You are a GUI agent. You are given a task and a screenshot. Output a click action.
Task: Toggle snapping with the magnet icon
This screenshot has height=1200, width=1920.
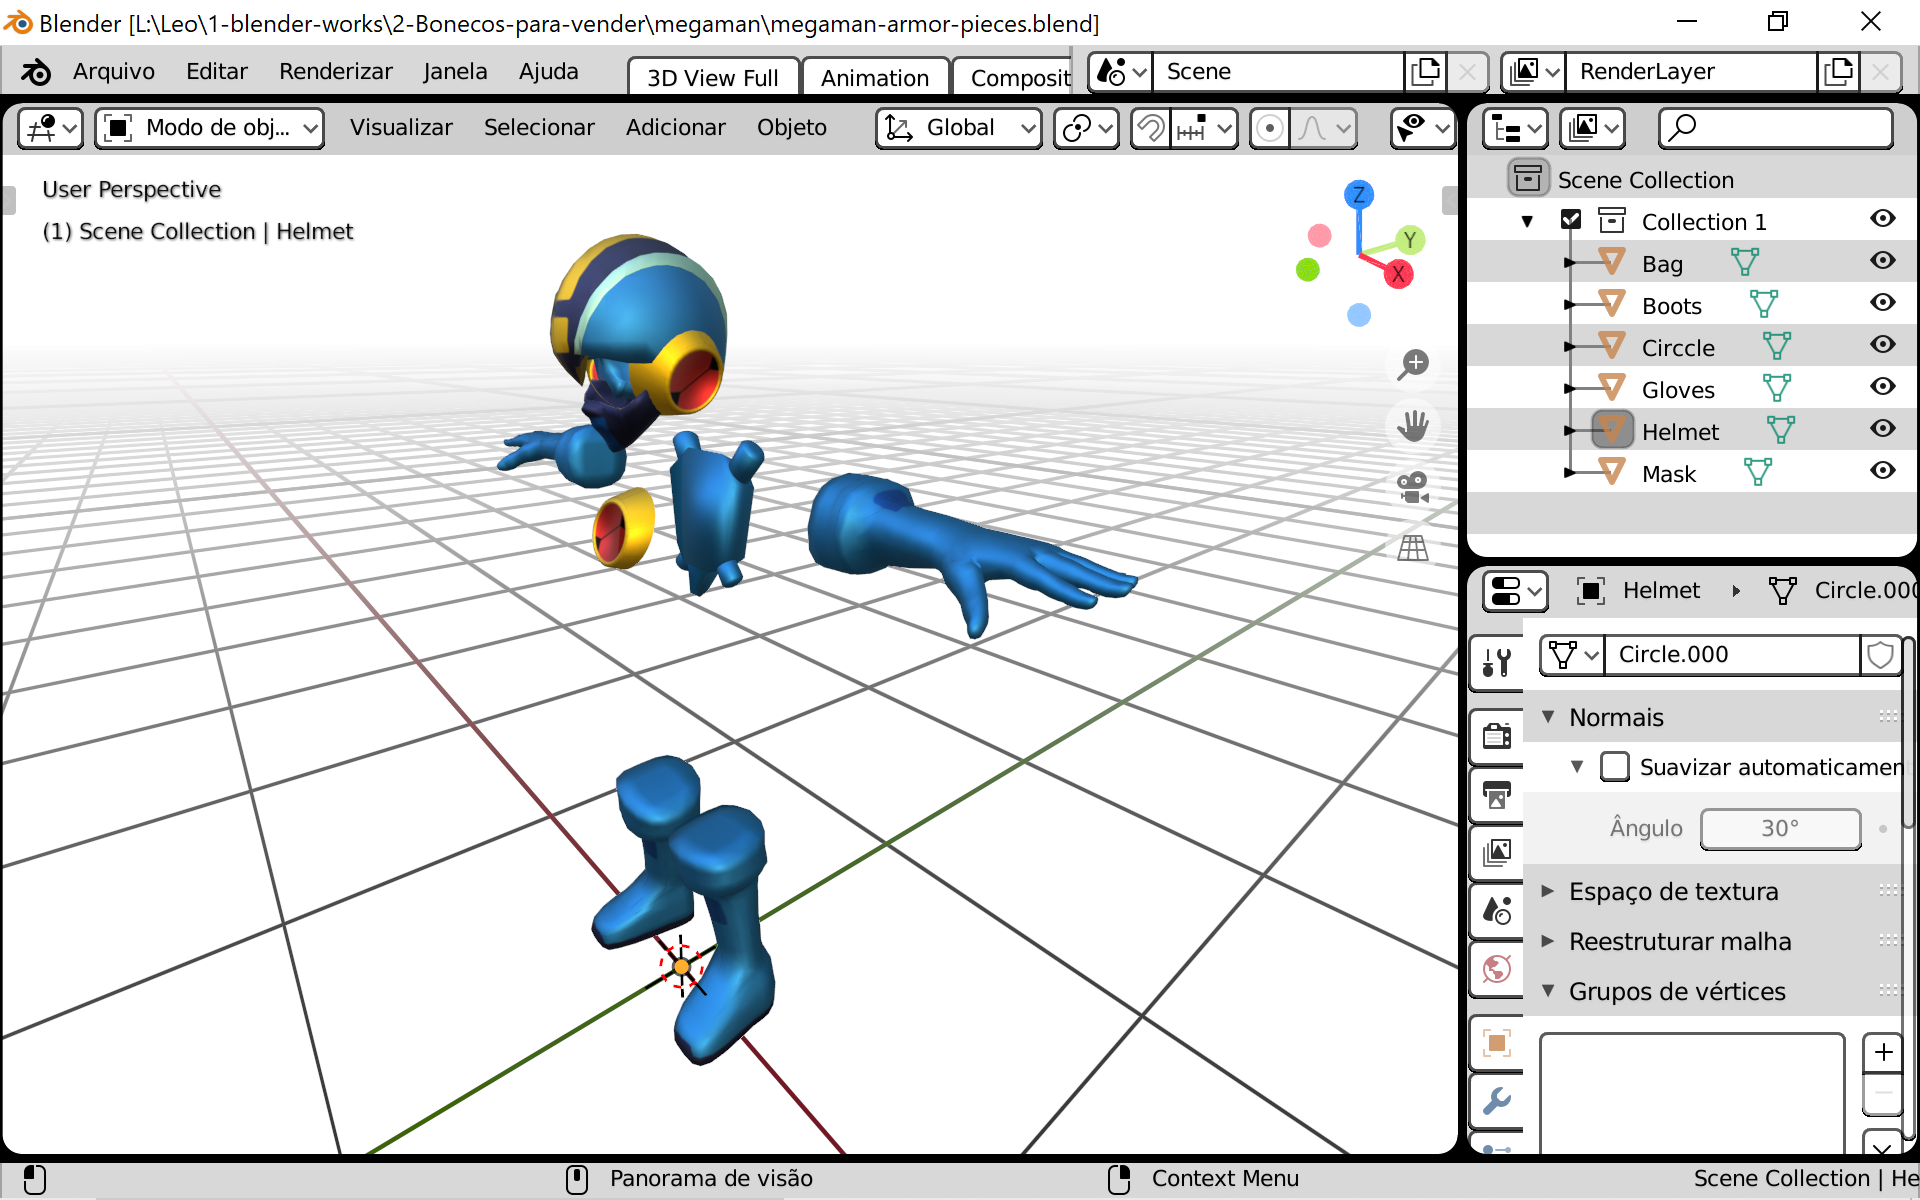(1150, 128)
